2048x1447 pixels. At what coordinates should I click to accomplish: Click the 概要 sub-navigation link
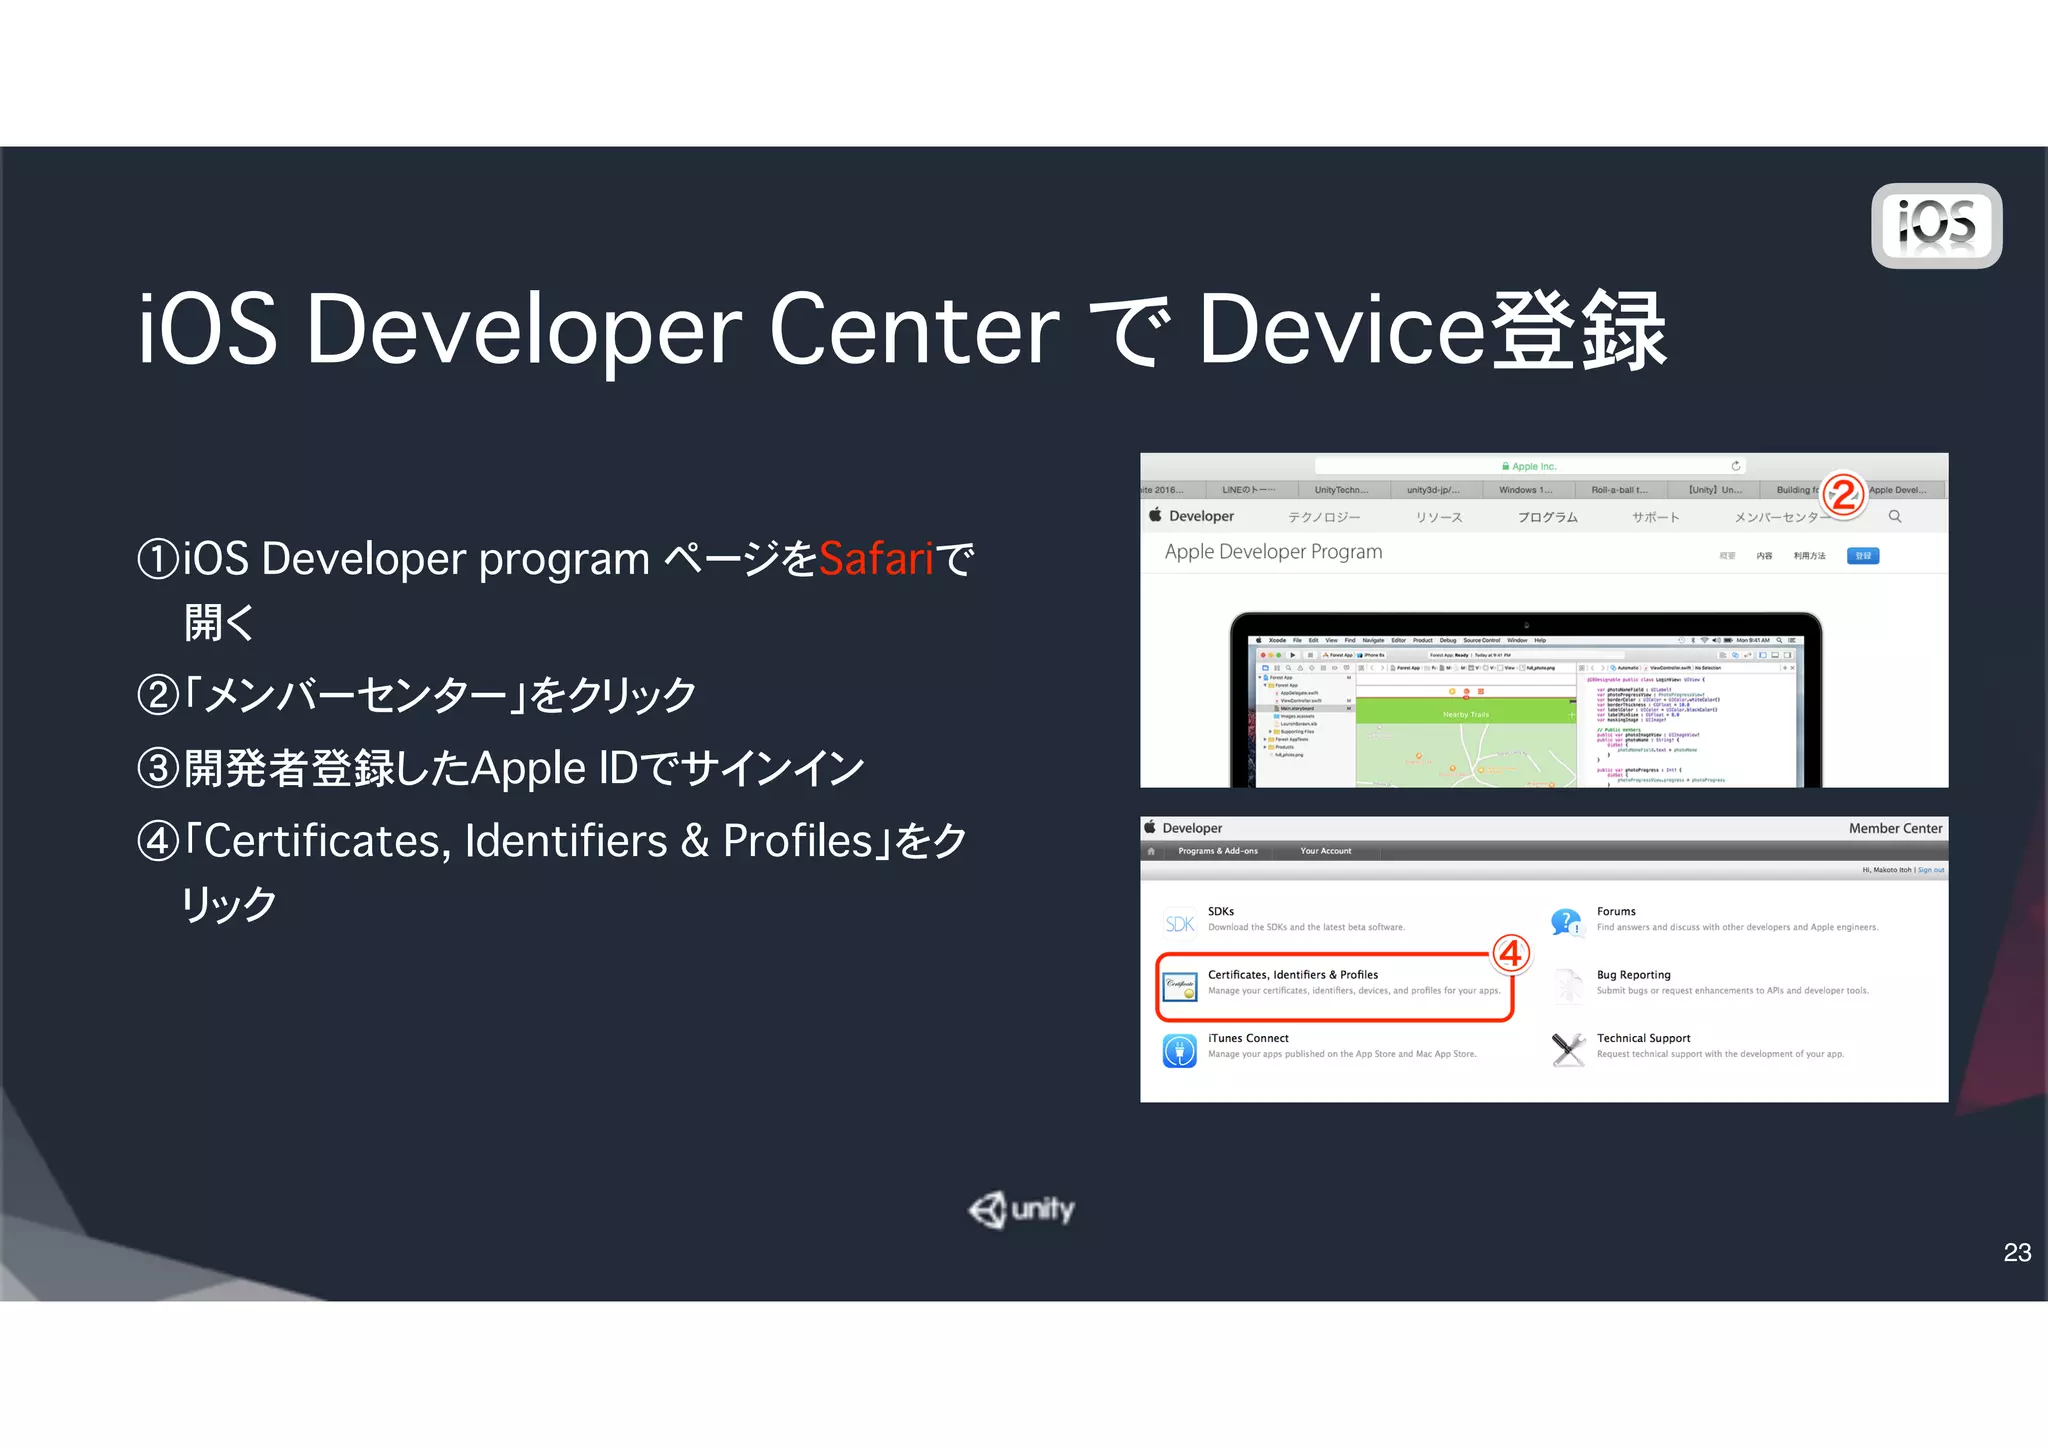[x=1727, y=556]
